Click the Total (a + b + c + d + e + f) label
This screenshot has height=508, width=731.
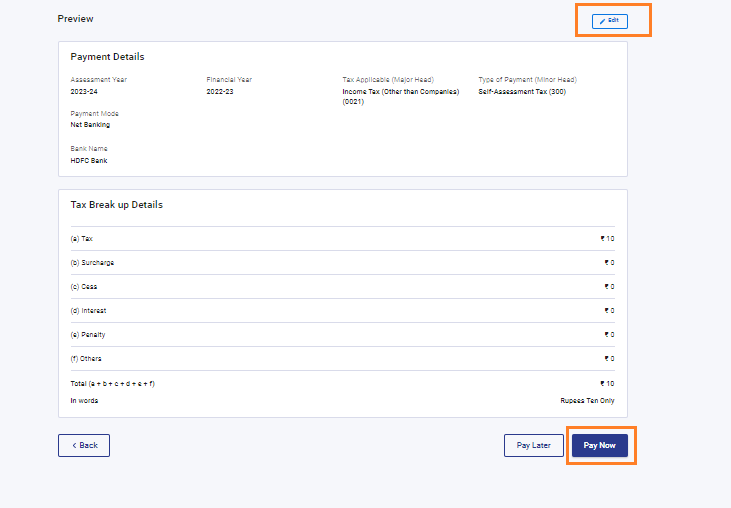(x=112, y=383)
